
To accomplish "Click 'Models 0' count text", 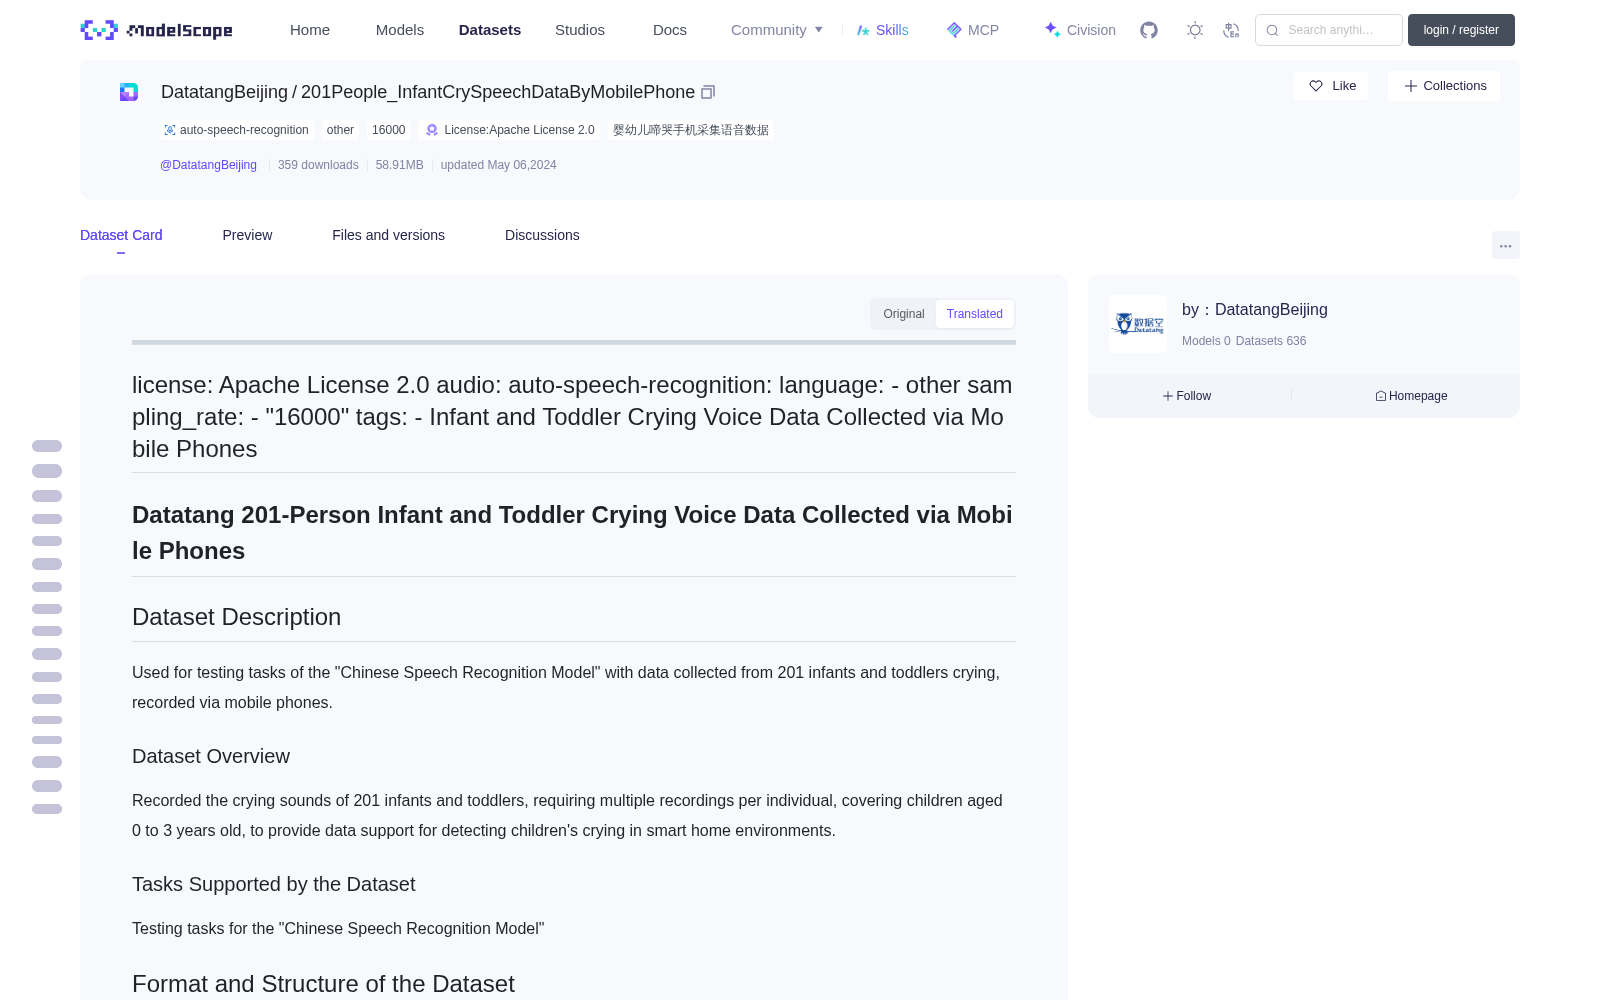I will (1206, 341).
